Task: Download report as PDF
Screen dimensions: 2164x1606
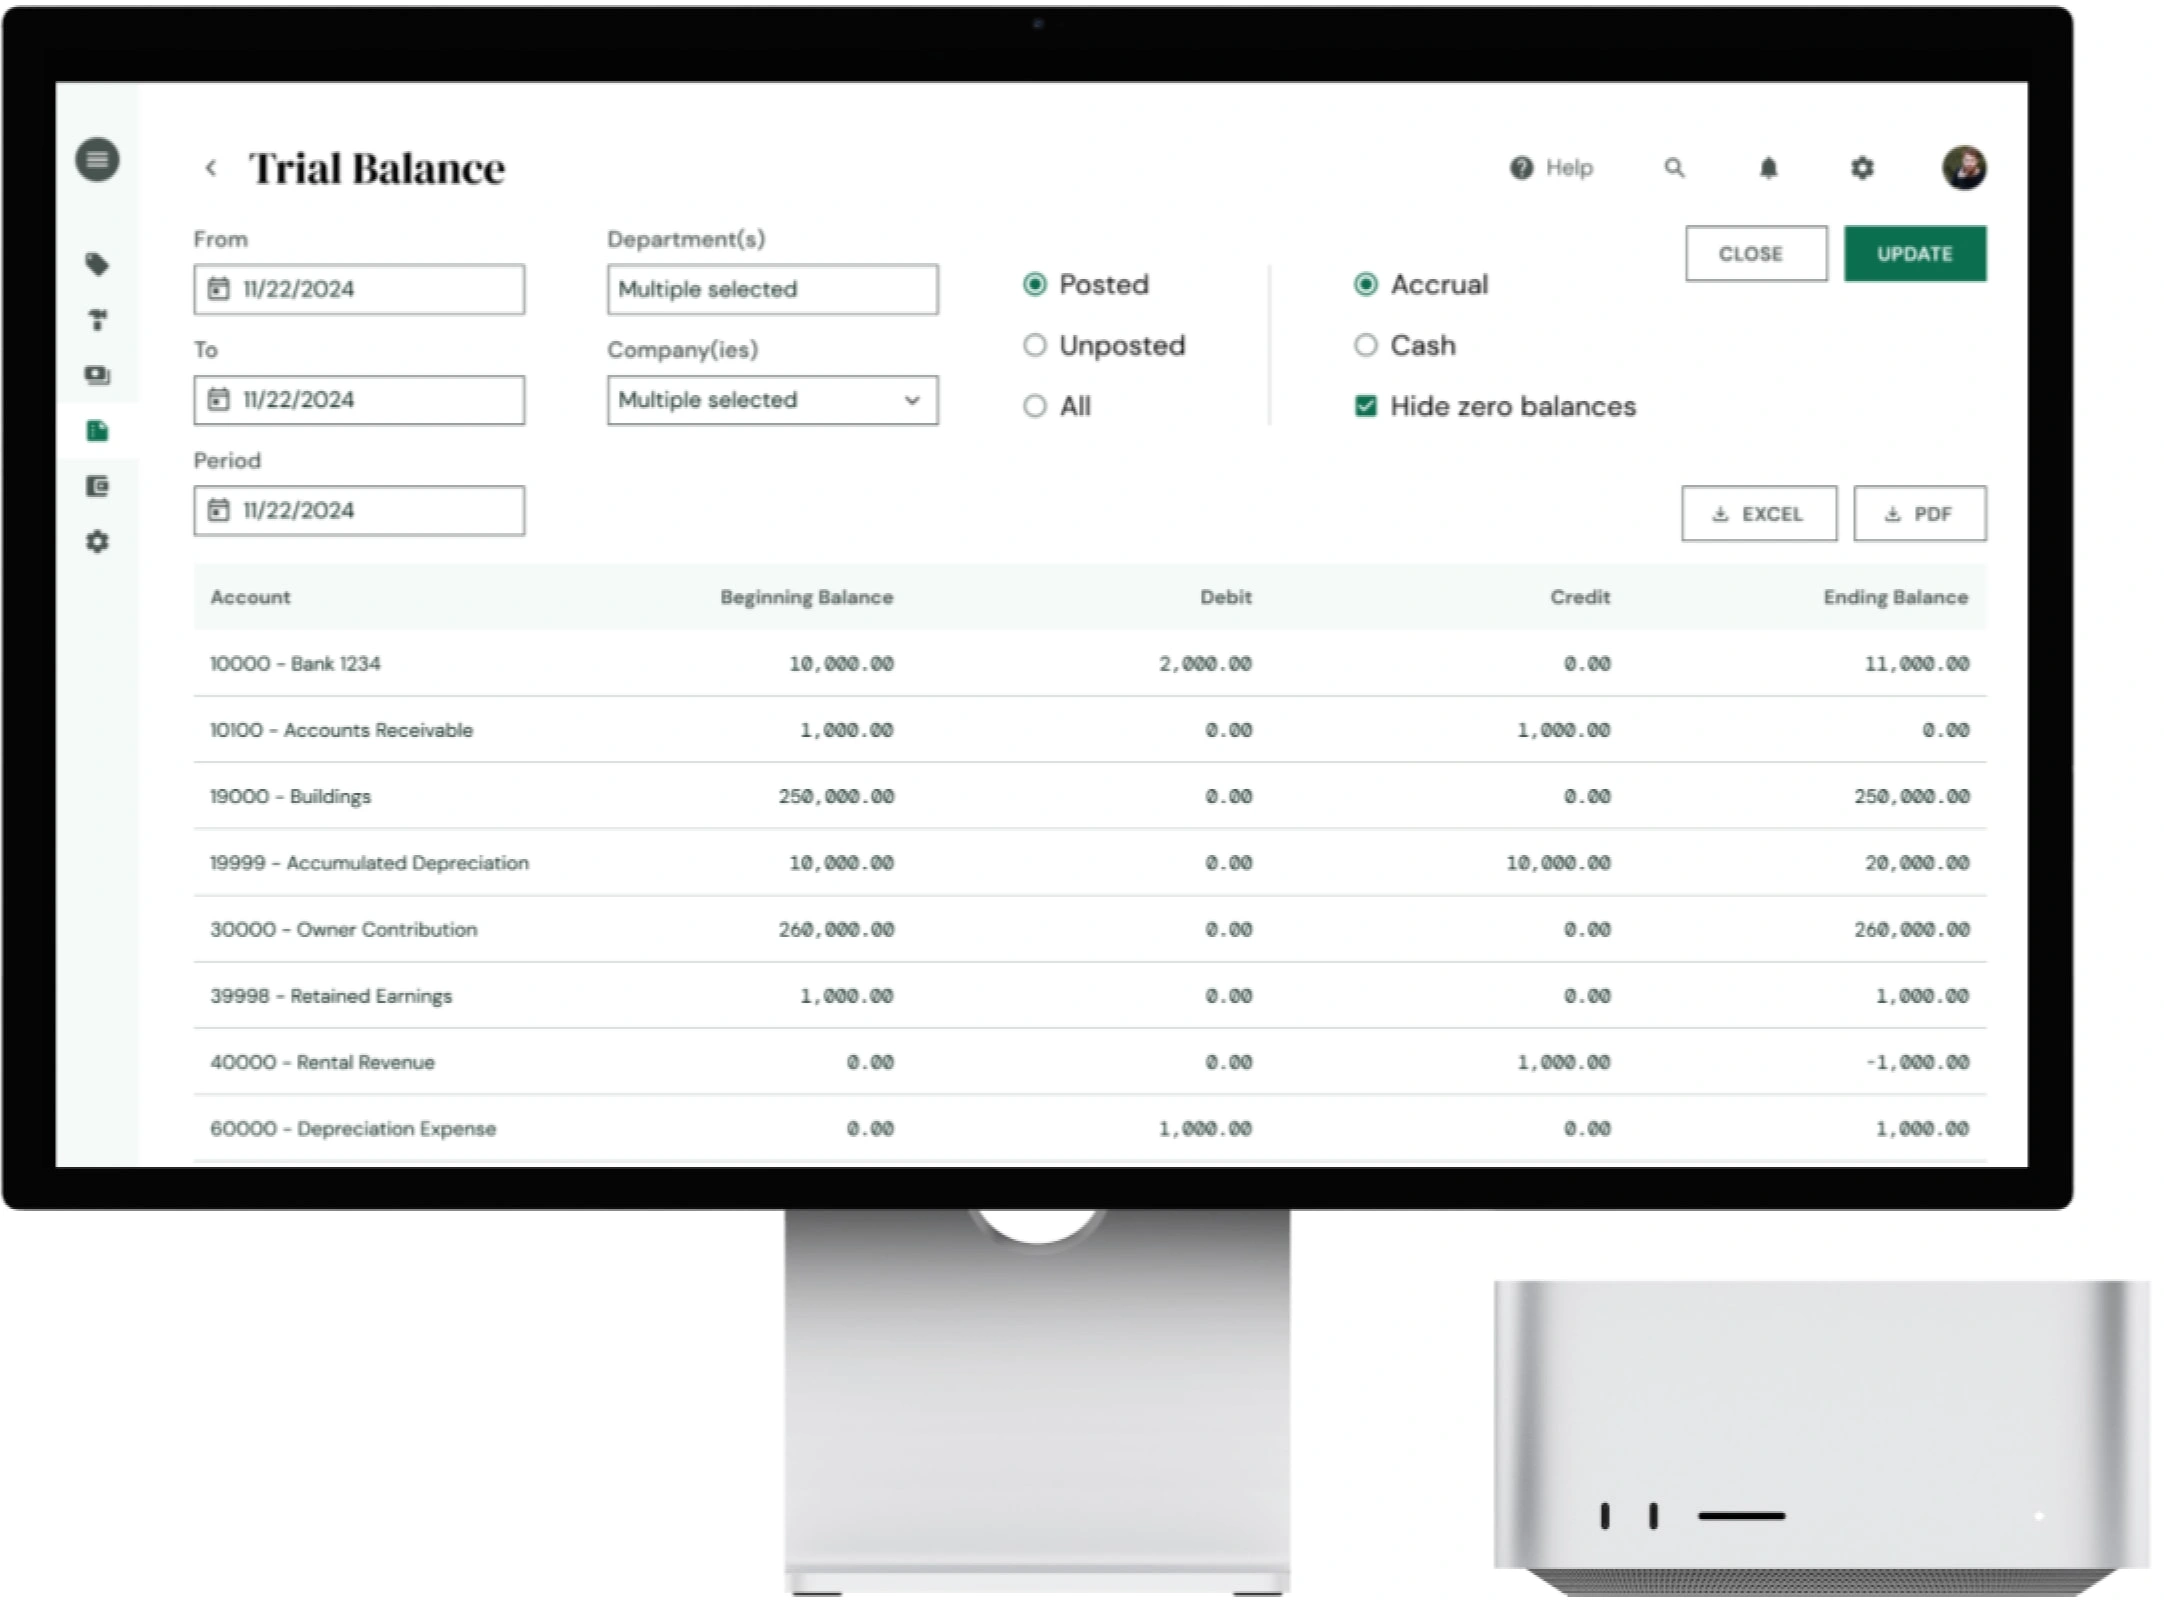Action: pyautogui.click(x=1919, y=514)
